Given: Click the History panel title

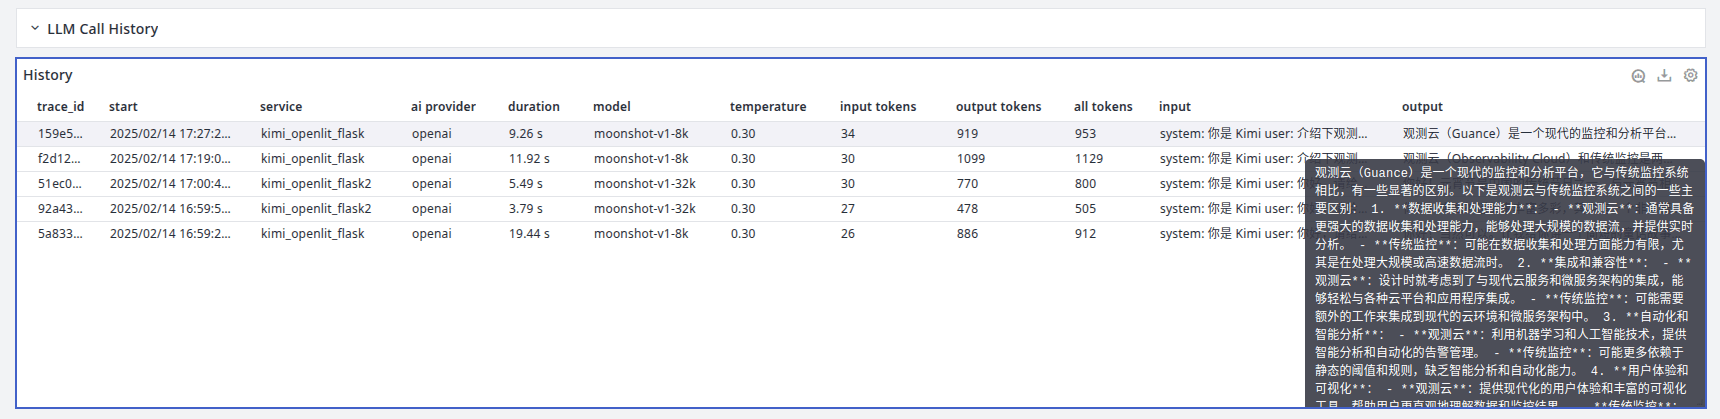Looking at the screenshot, I should click(48, 75).
